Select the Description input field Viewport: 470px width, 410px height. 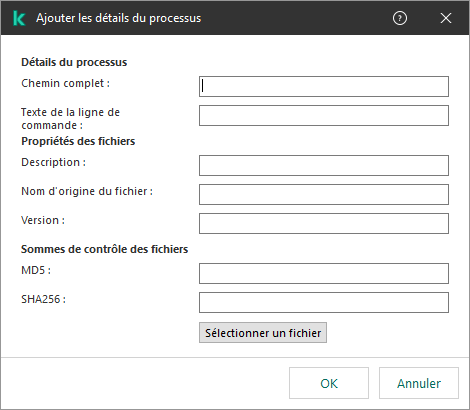(x=324, y=165)
